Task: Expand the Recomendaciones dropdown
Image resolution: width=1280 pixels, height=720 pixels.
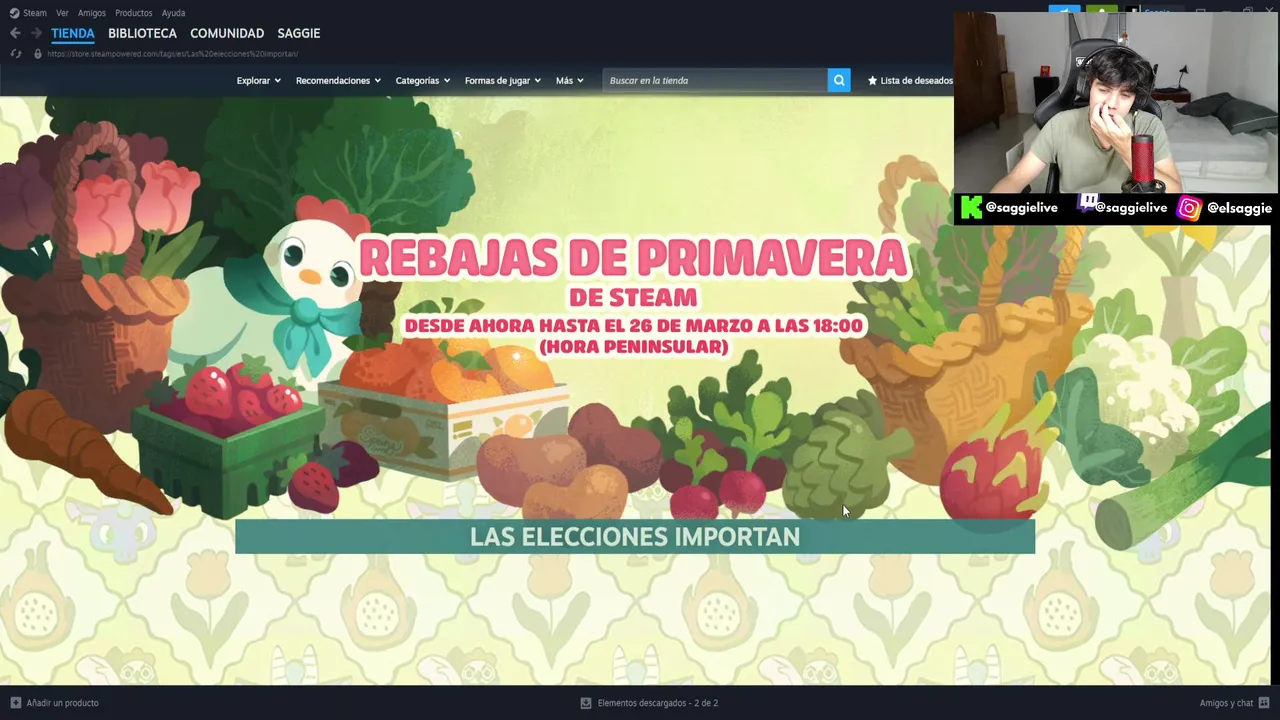Action: coord(338,80)
